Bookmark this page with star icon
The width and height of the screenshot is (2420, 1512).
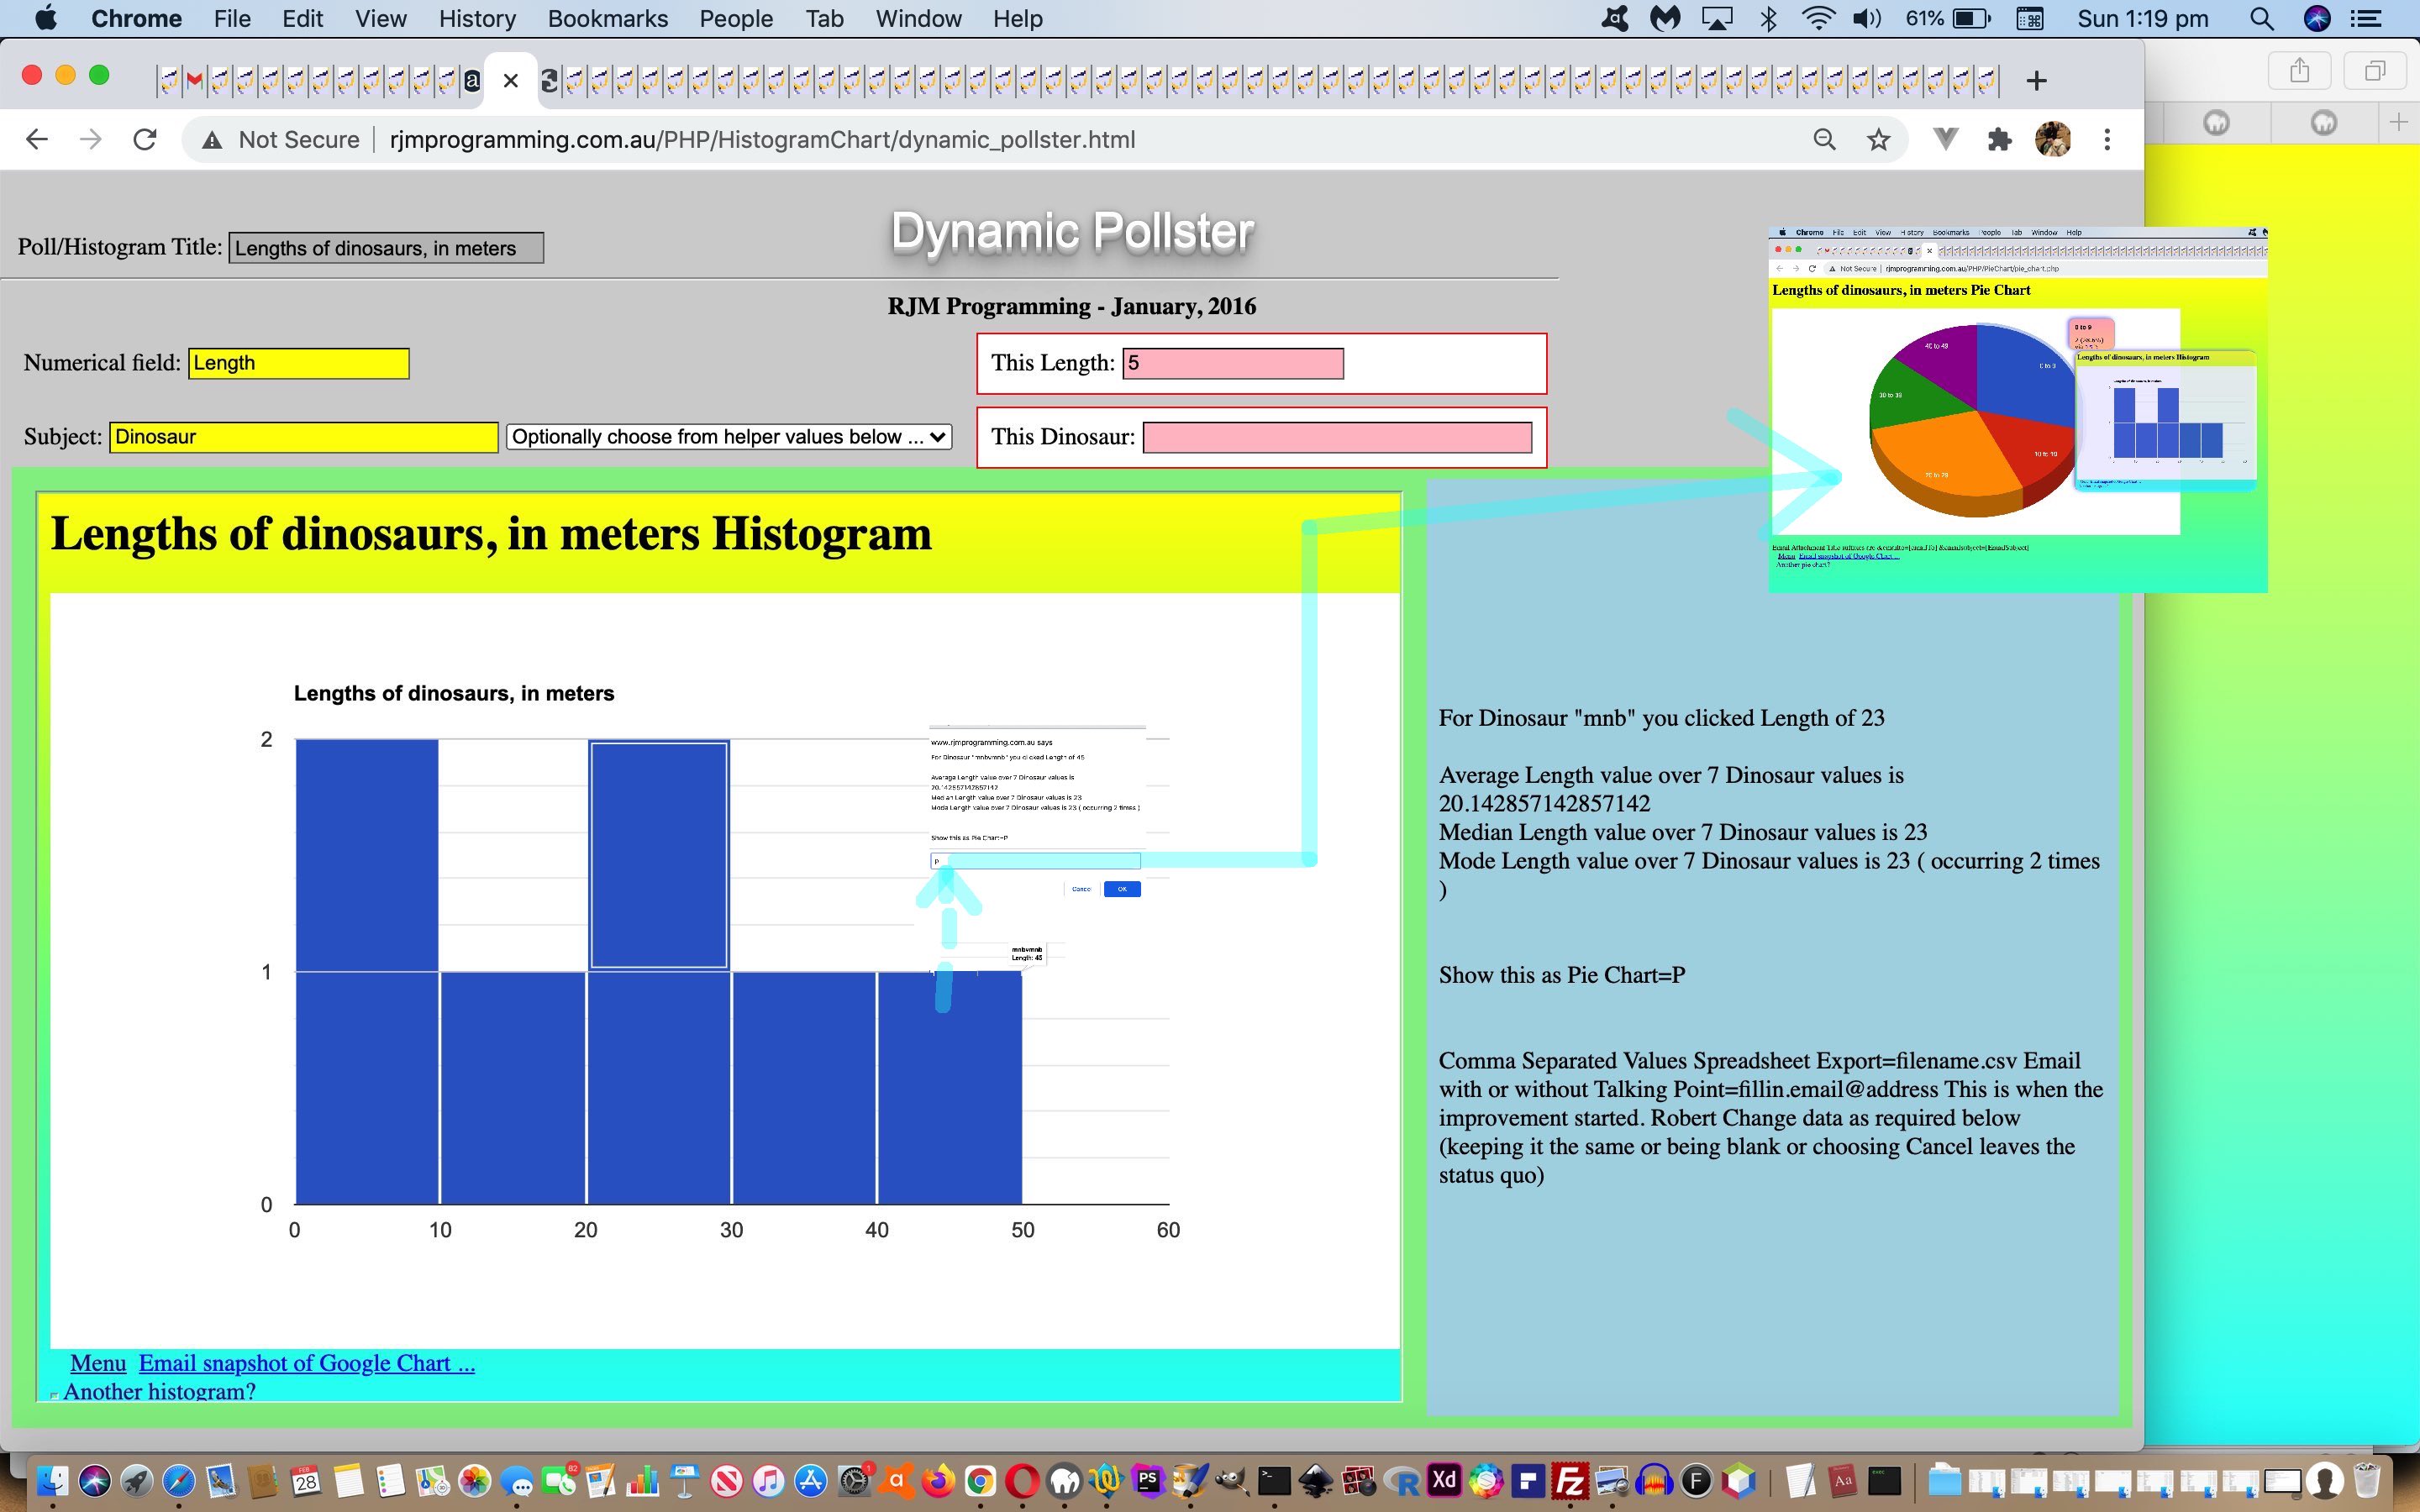1878,140
